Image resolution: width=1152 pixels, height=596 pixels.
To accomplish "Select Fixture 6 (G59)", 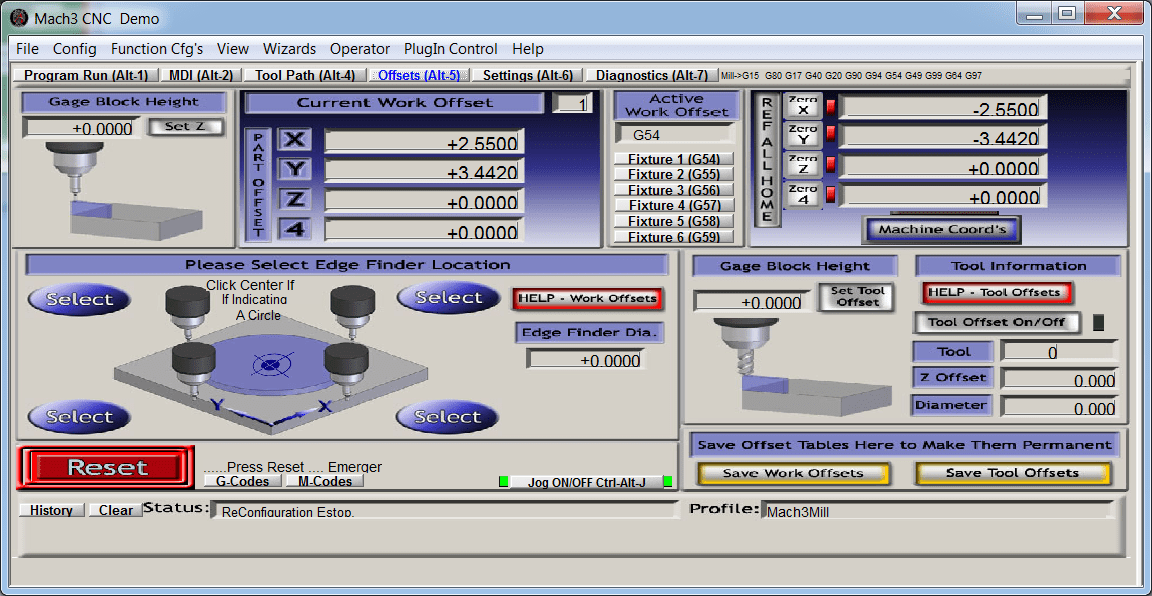I will click(x=674, y=237).
